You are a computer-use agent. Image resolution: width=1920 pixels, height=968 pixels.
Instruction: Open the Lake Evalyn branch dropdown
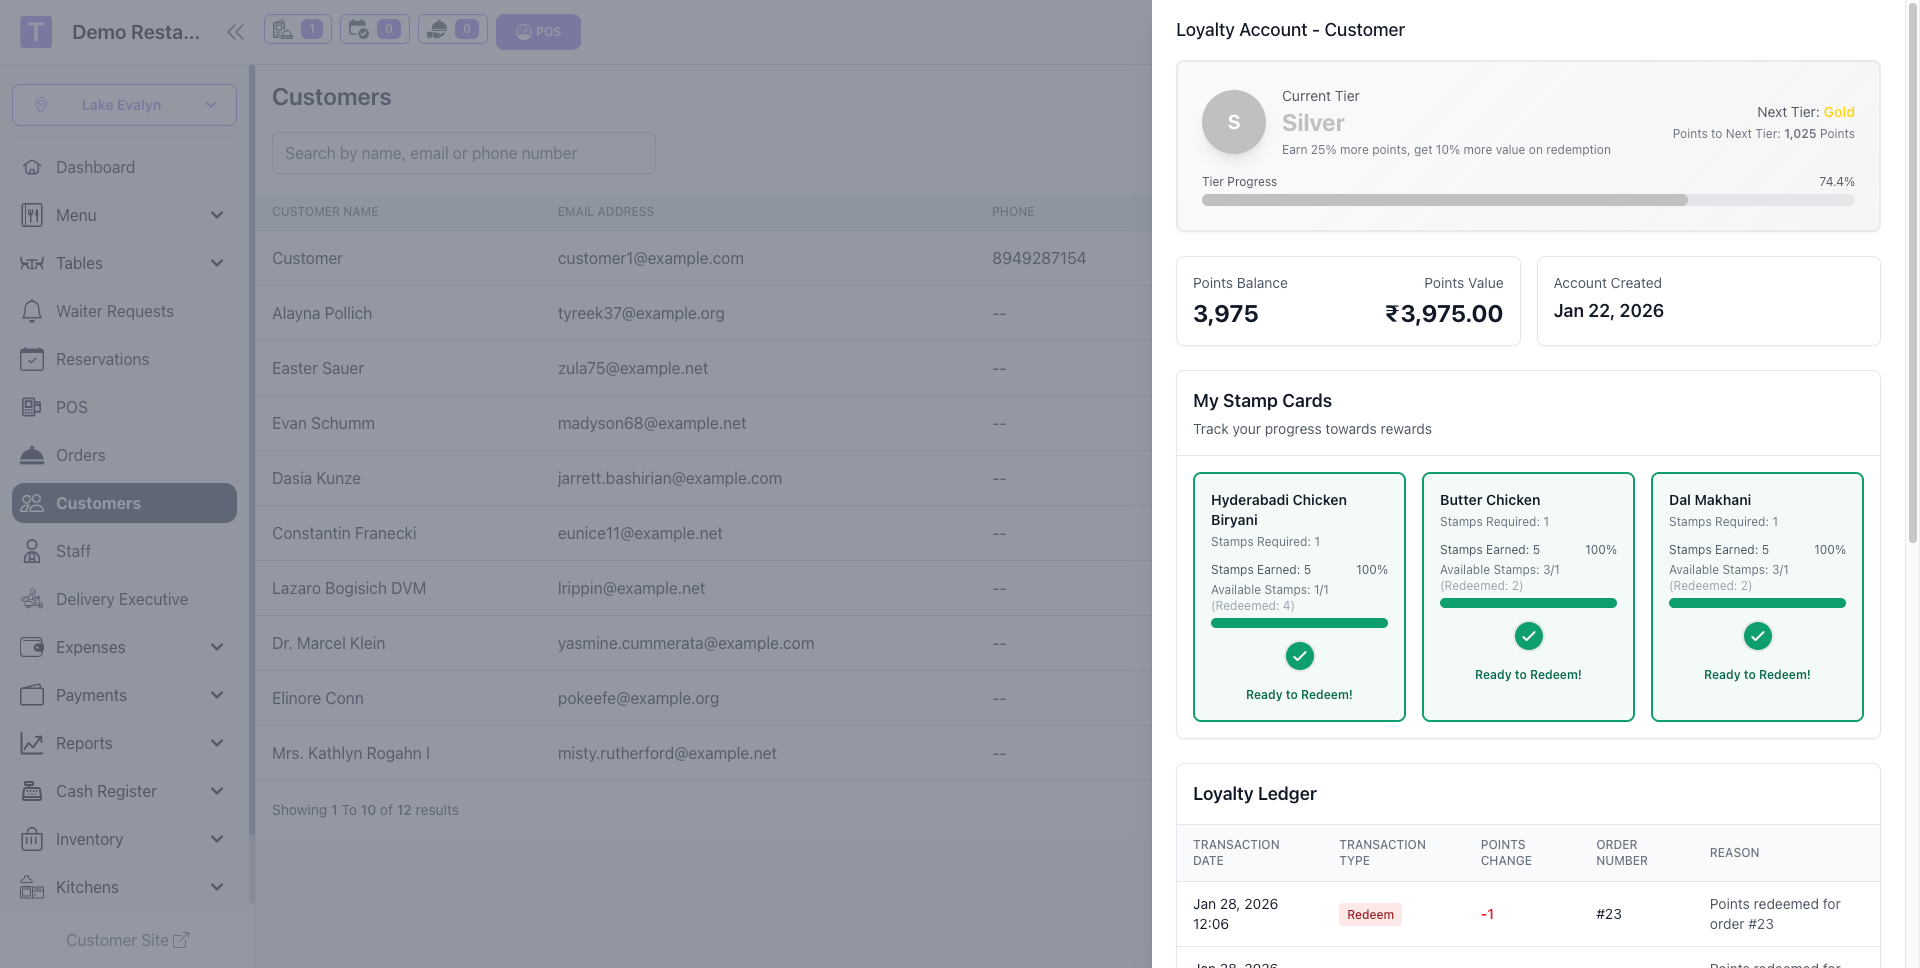124,105
